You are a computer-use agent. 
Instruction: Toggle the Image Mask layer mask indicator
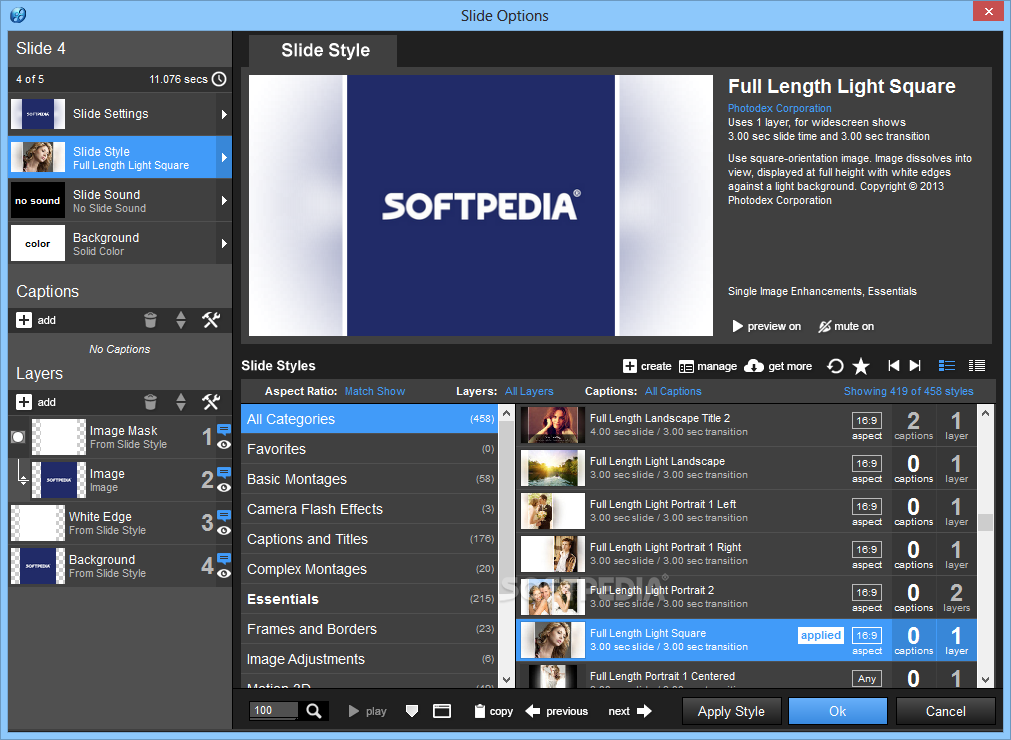pyautogui.click(x=18, y=437)
